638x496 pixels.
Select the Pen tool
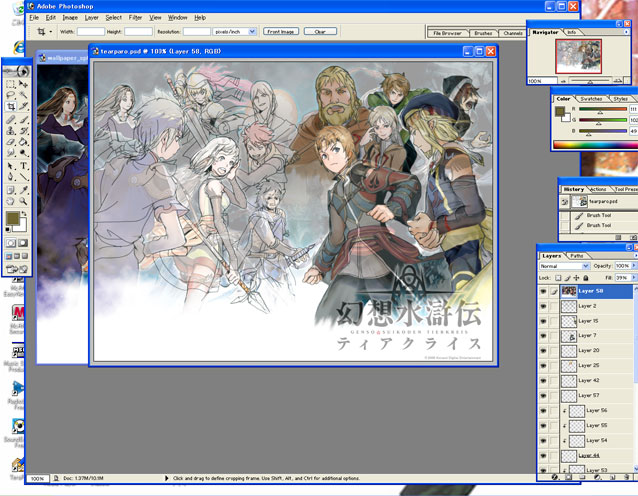(11, 177)
